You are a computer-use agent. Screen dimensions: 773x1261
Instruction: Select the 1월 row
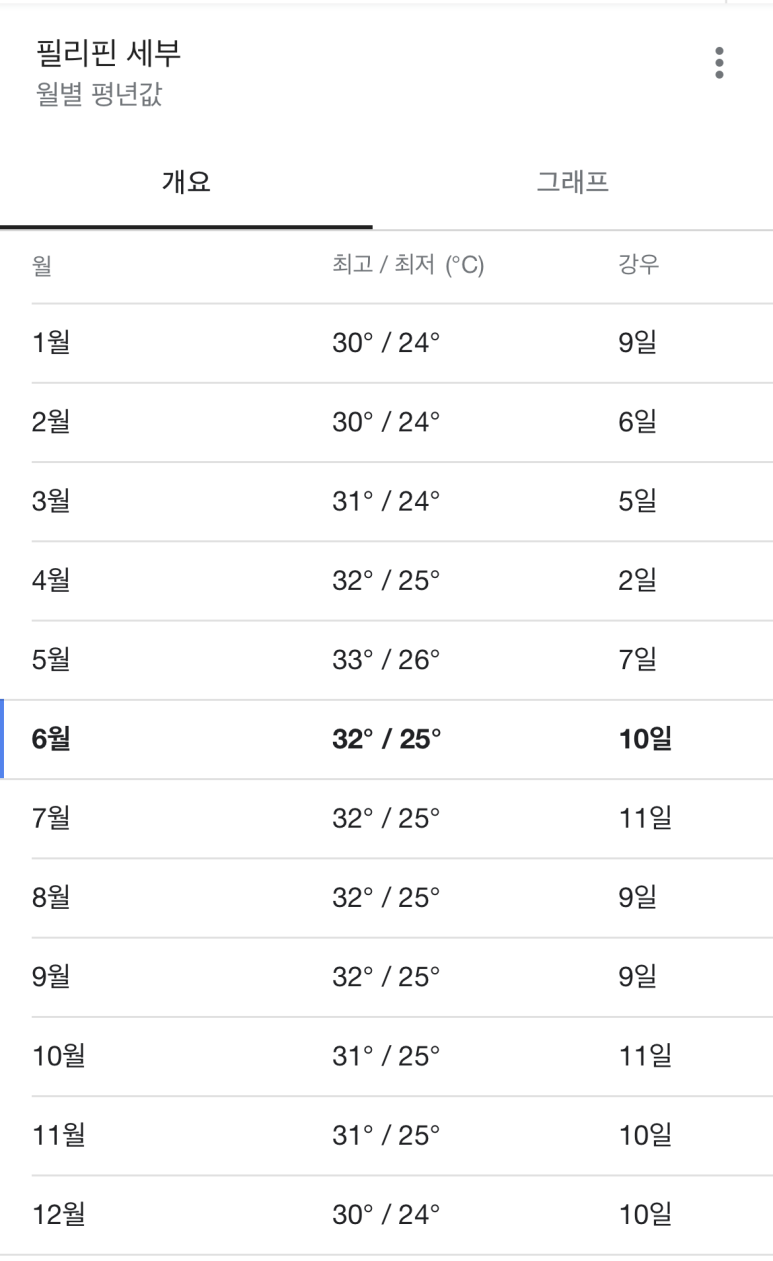point(402,344)
